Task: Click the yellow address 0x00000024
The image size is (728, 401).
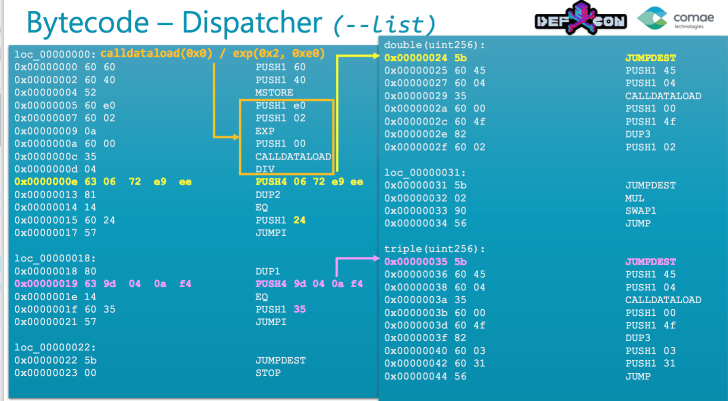Action: click(x=416, y=58)
